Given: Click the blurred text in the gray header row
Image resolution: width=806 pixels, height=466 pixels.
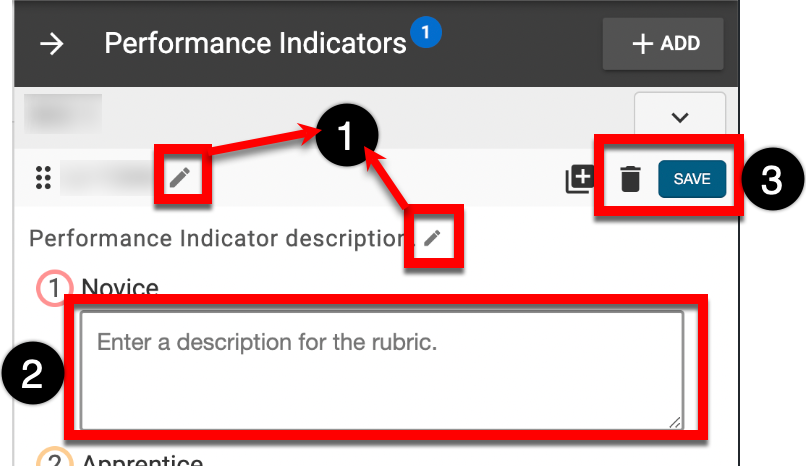Looking at the screenshot, I should [x=62, y=110].
